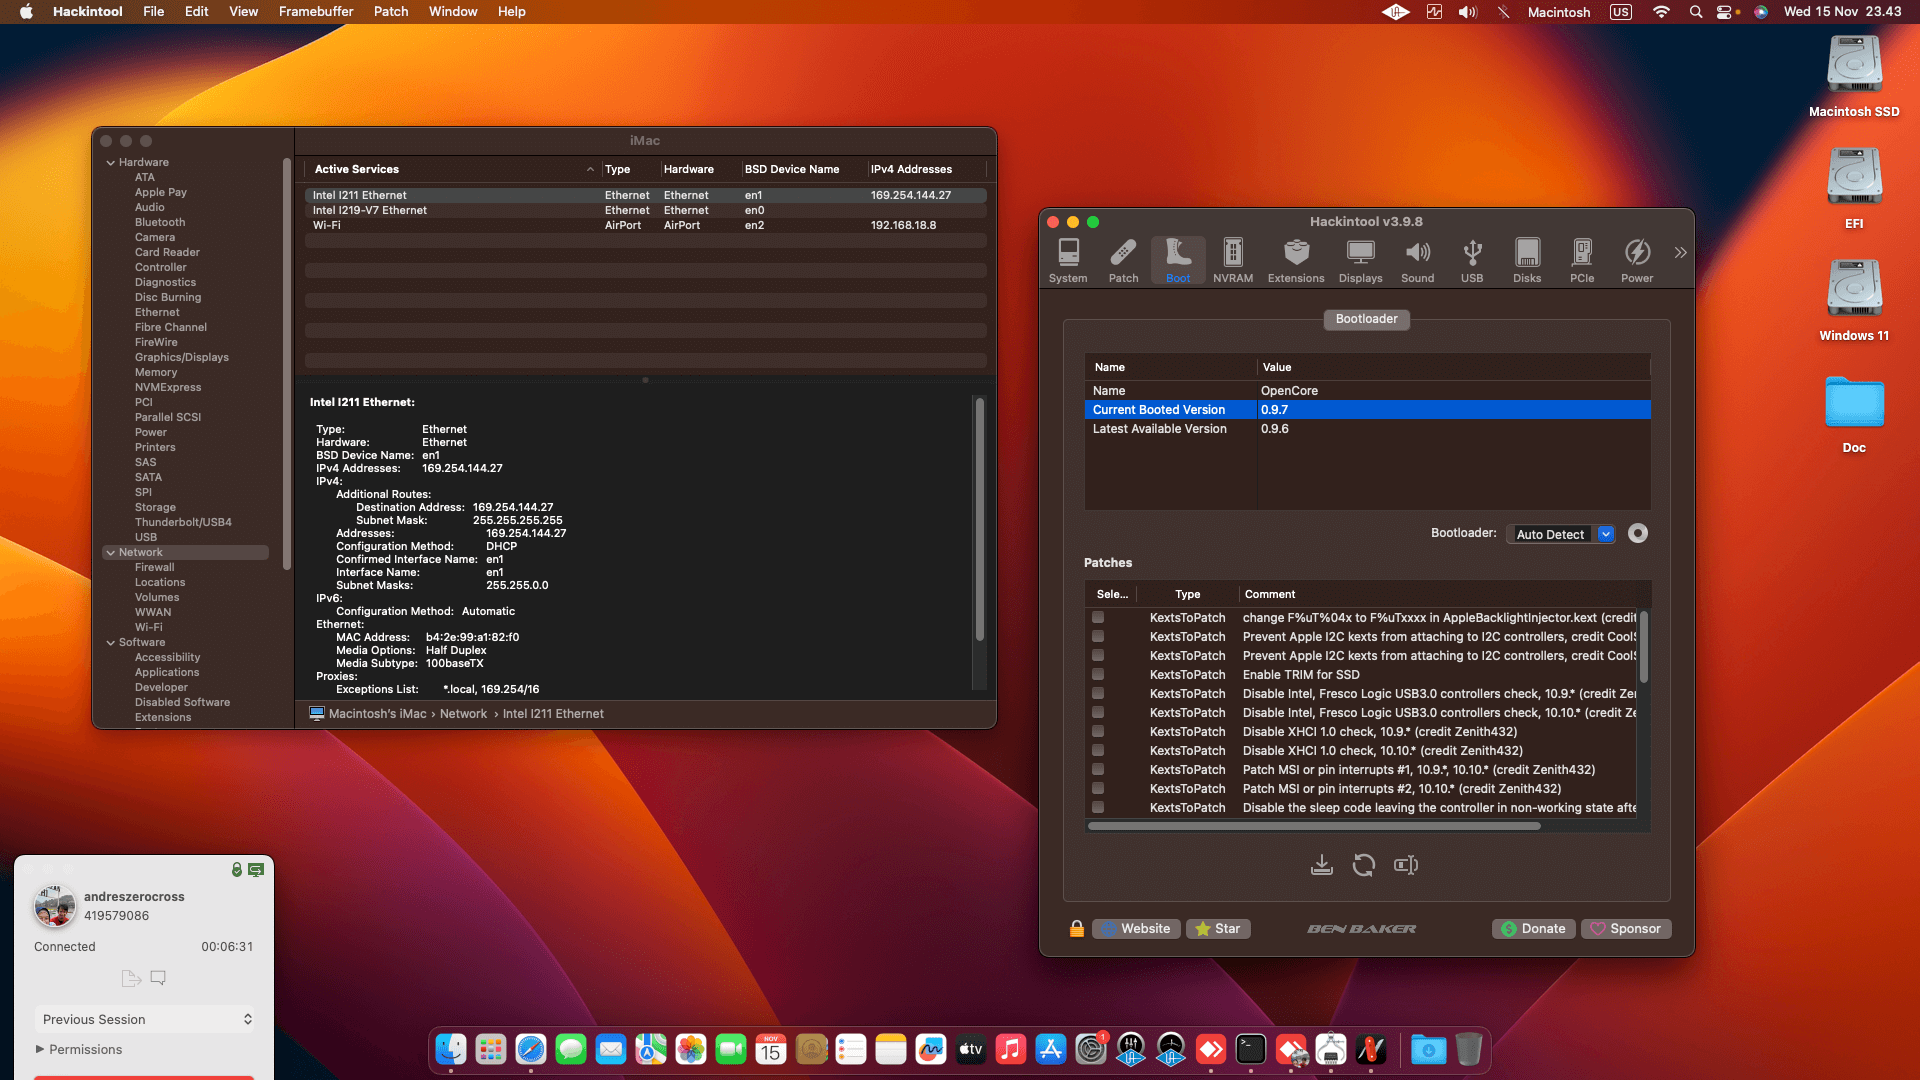Open Safari from the Dock

pyautogui.click(x=531, y=1049)
